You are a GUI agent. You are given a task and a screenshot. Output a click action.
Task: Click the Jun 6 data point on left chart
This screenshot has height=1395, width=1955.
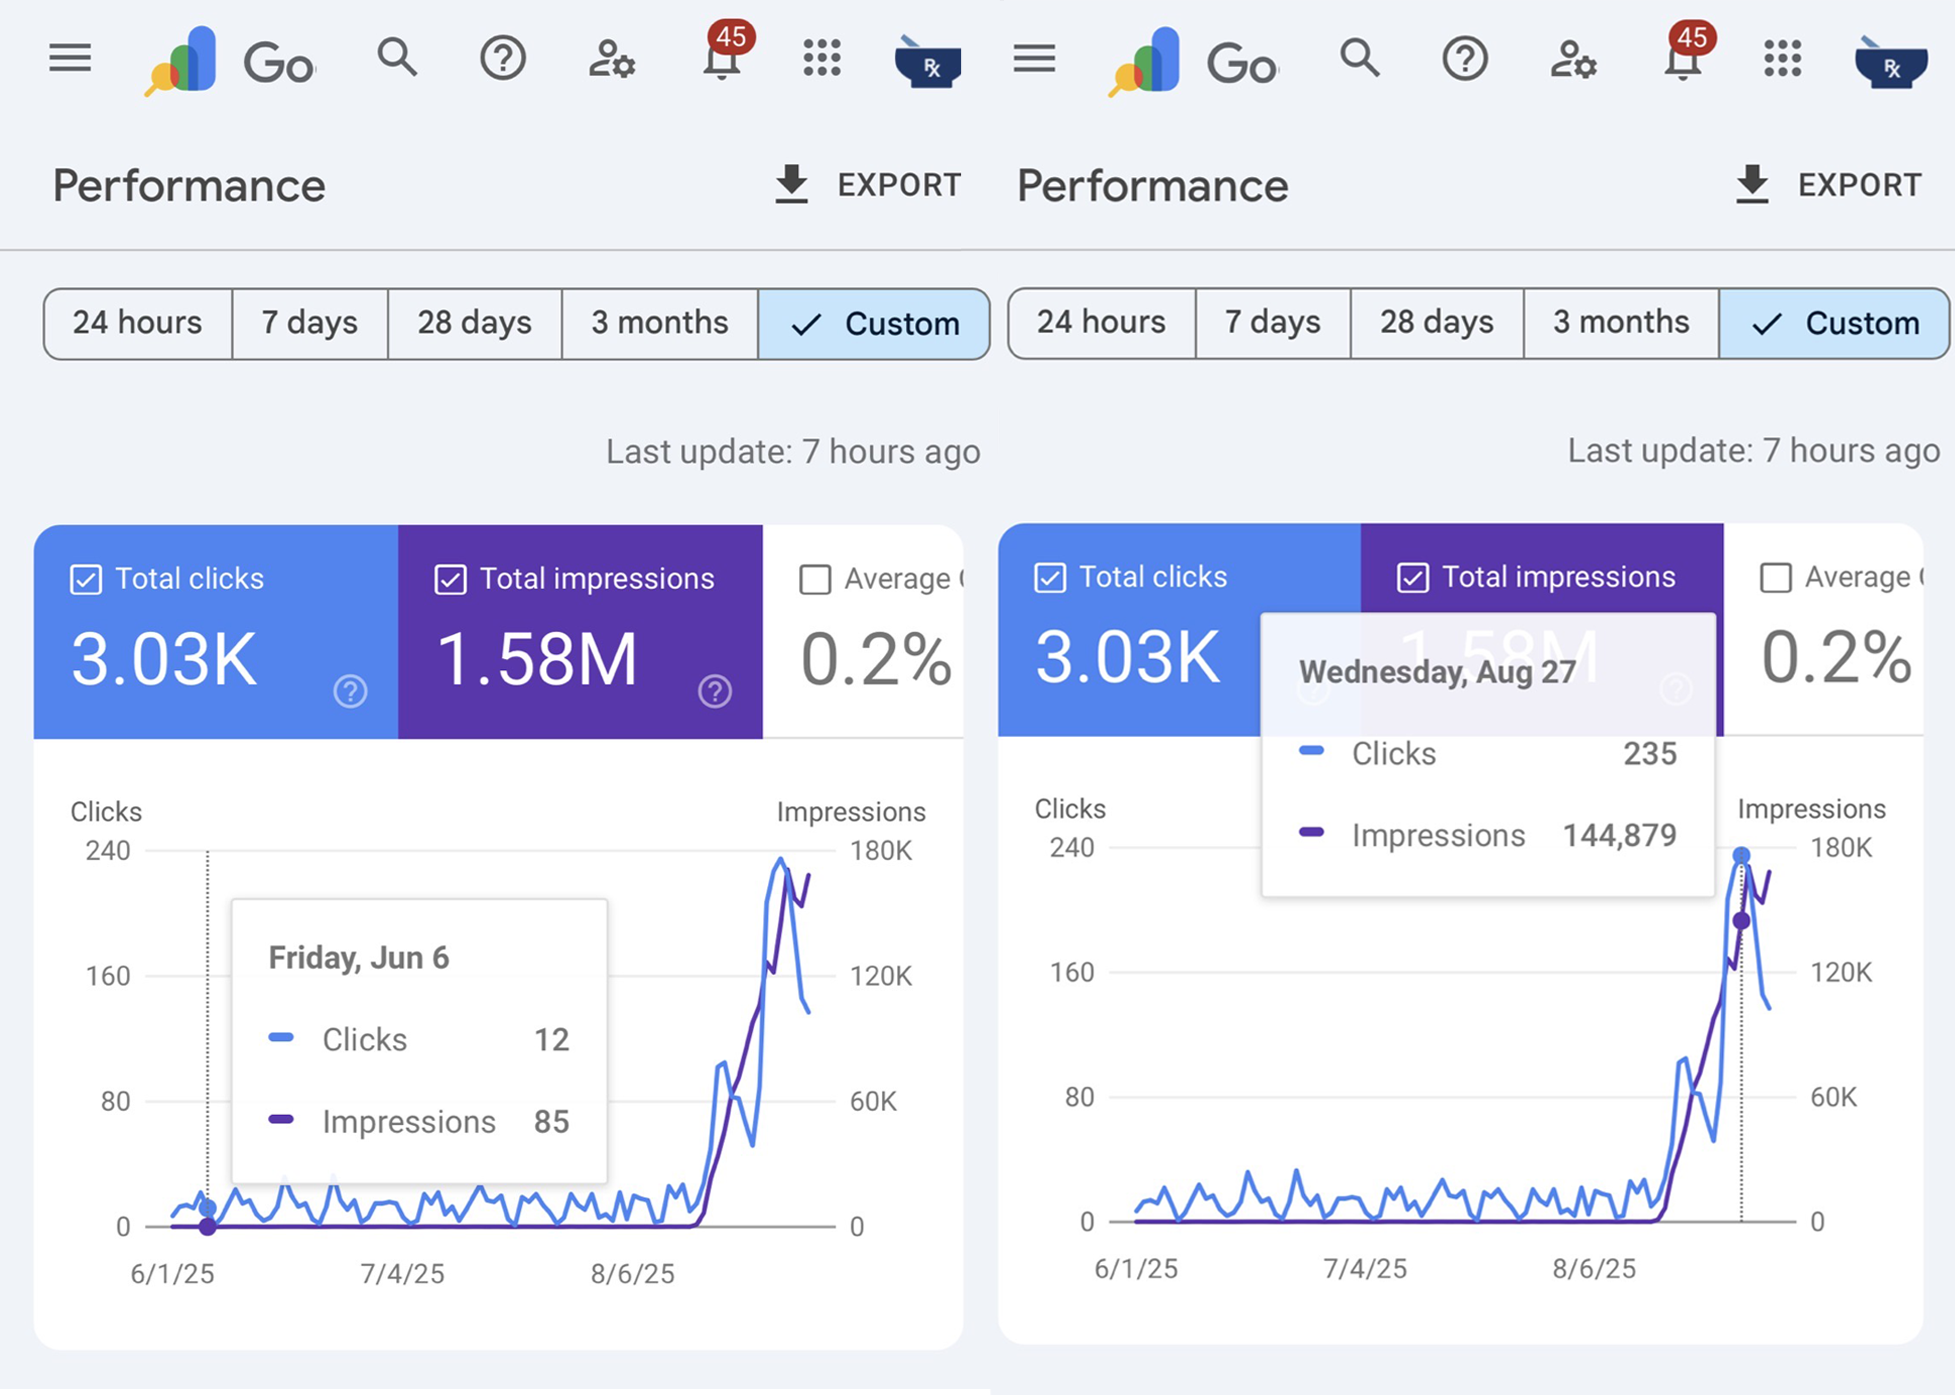coord(208,1207)
